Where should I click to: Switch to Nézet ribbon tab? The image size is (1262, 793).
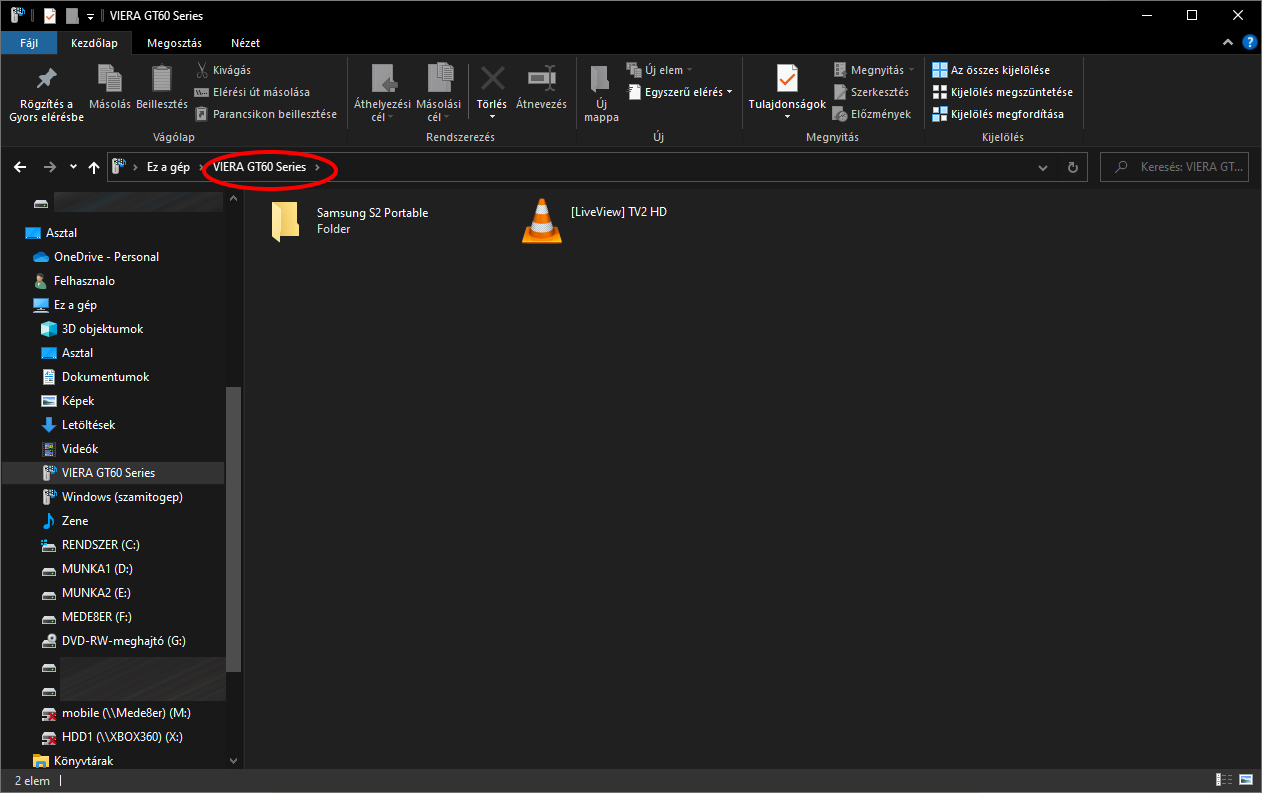coord(245,43)
